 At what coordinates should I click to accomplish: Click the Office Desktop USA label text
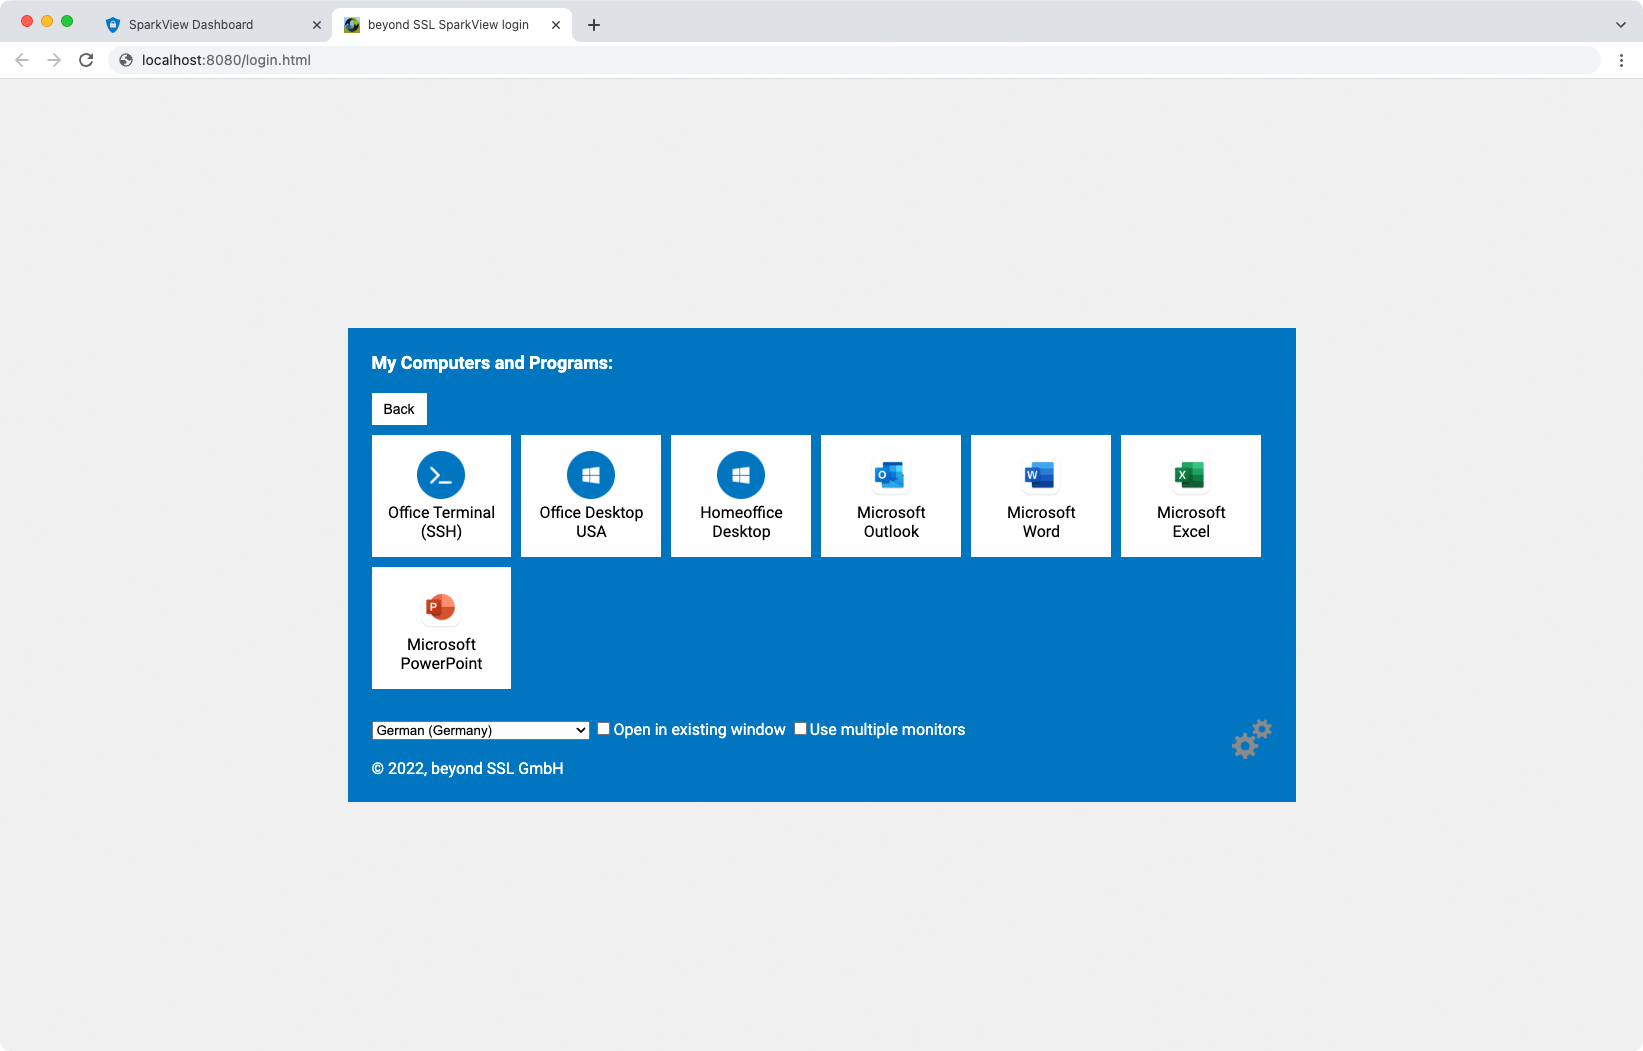(x=591, y=522)
